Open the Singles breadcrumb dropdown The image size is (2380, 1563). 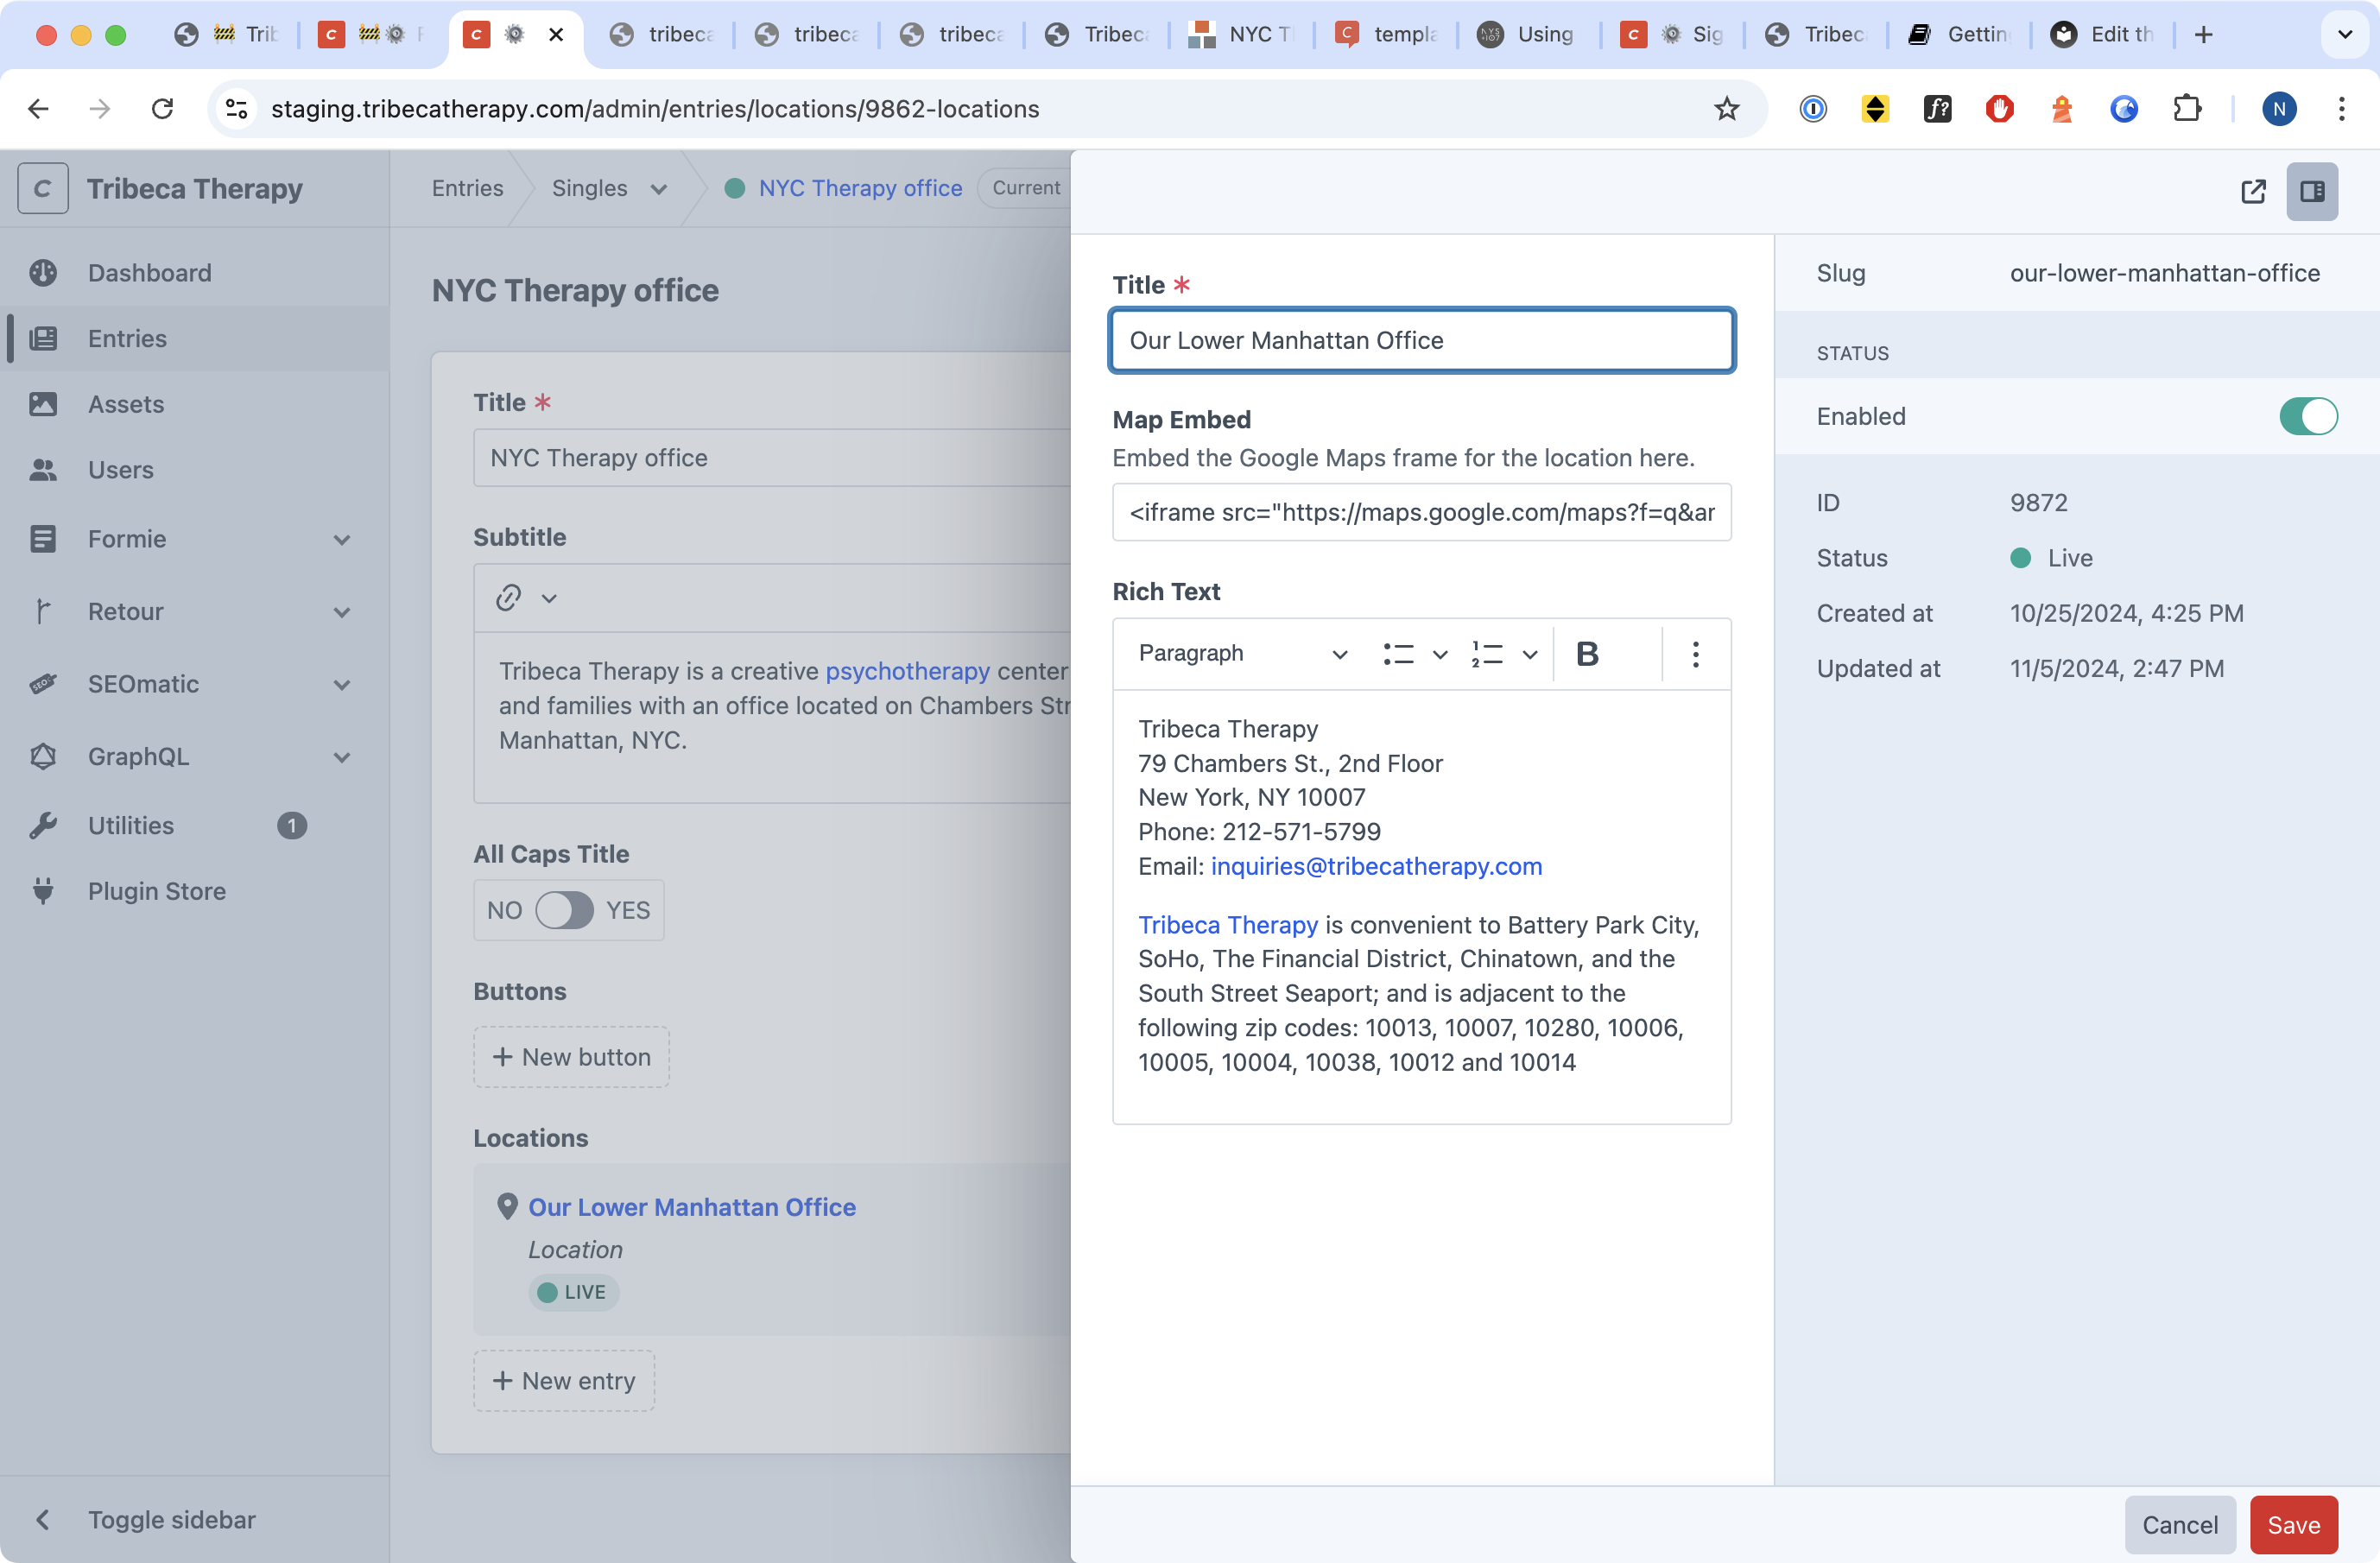click(x=657, y=190)
